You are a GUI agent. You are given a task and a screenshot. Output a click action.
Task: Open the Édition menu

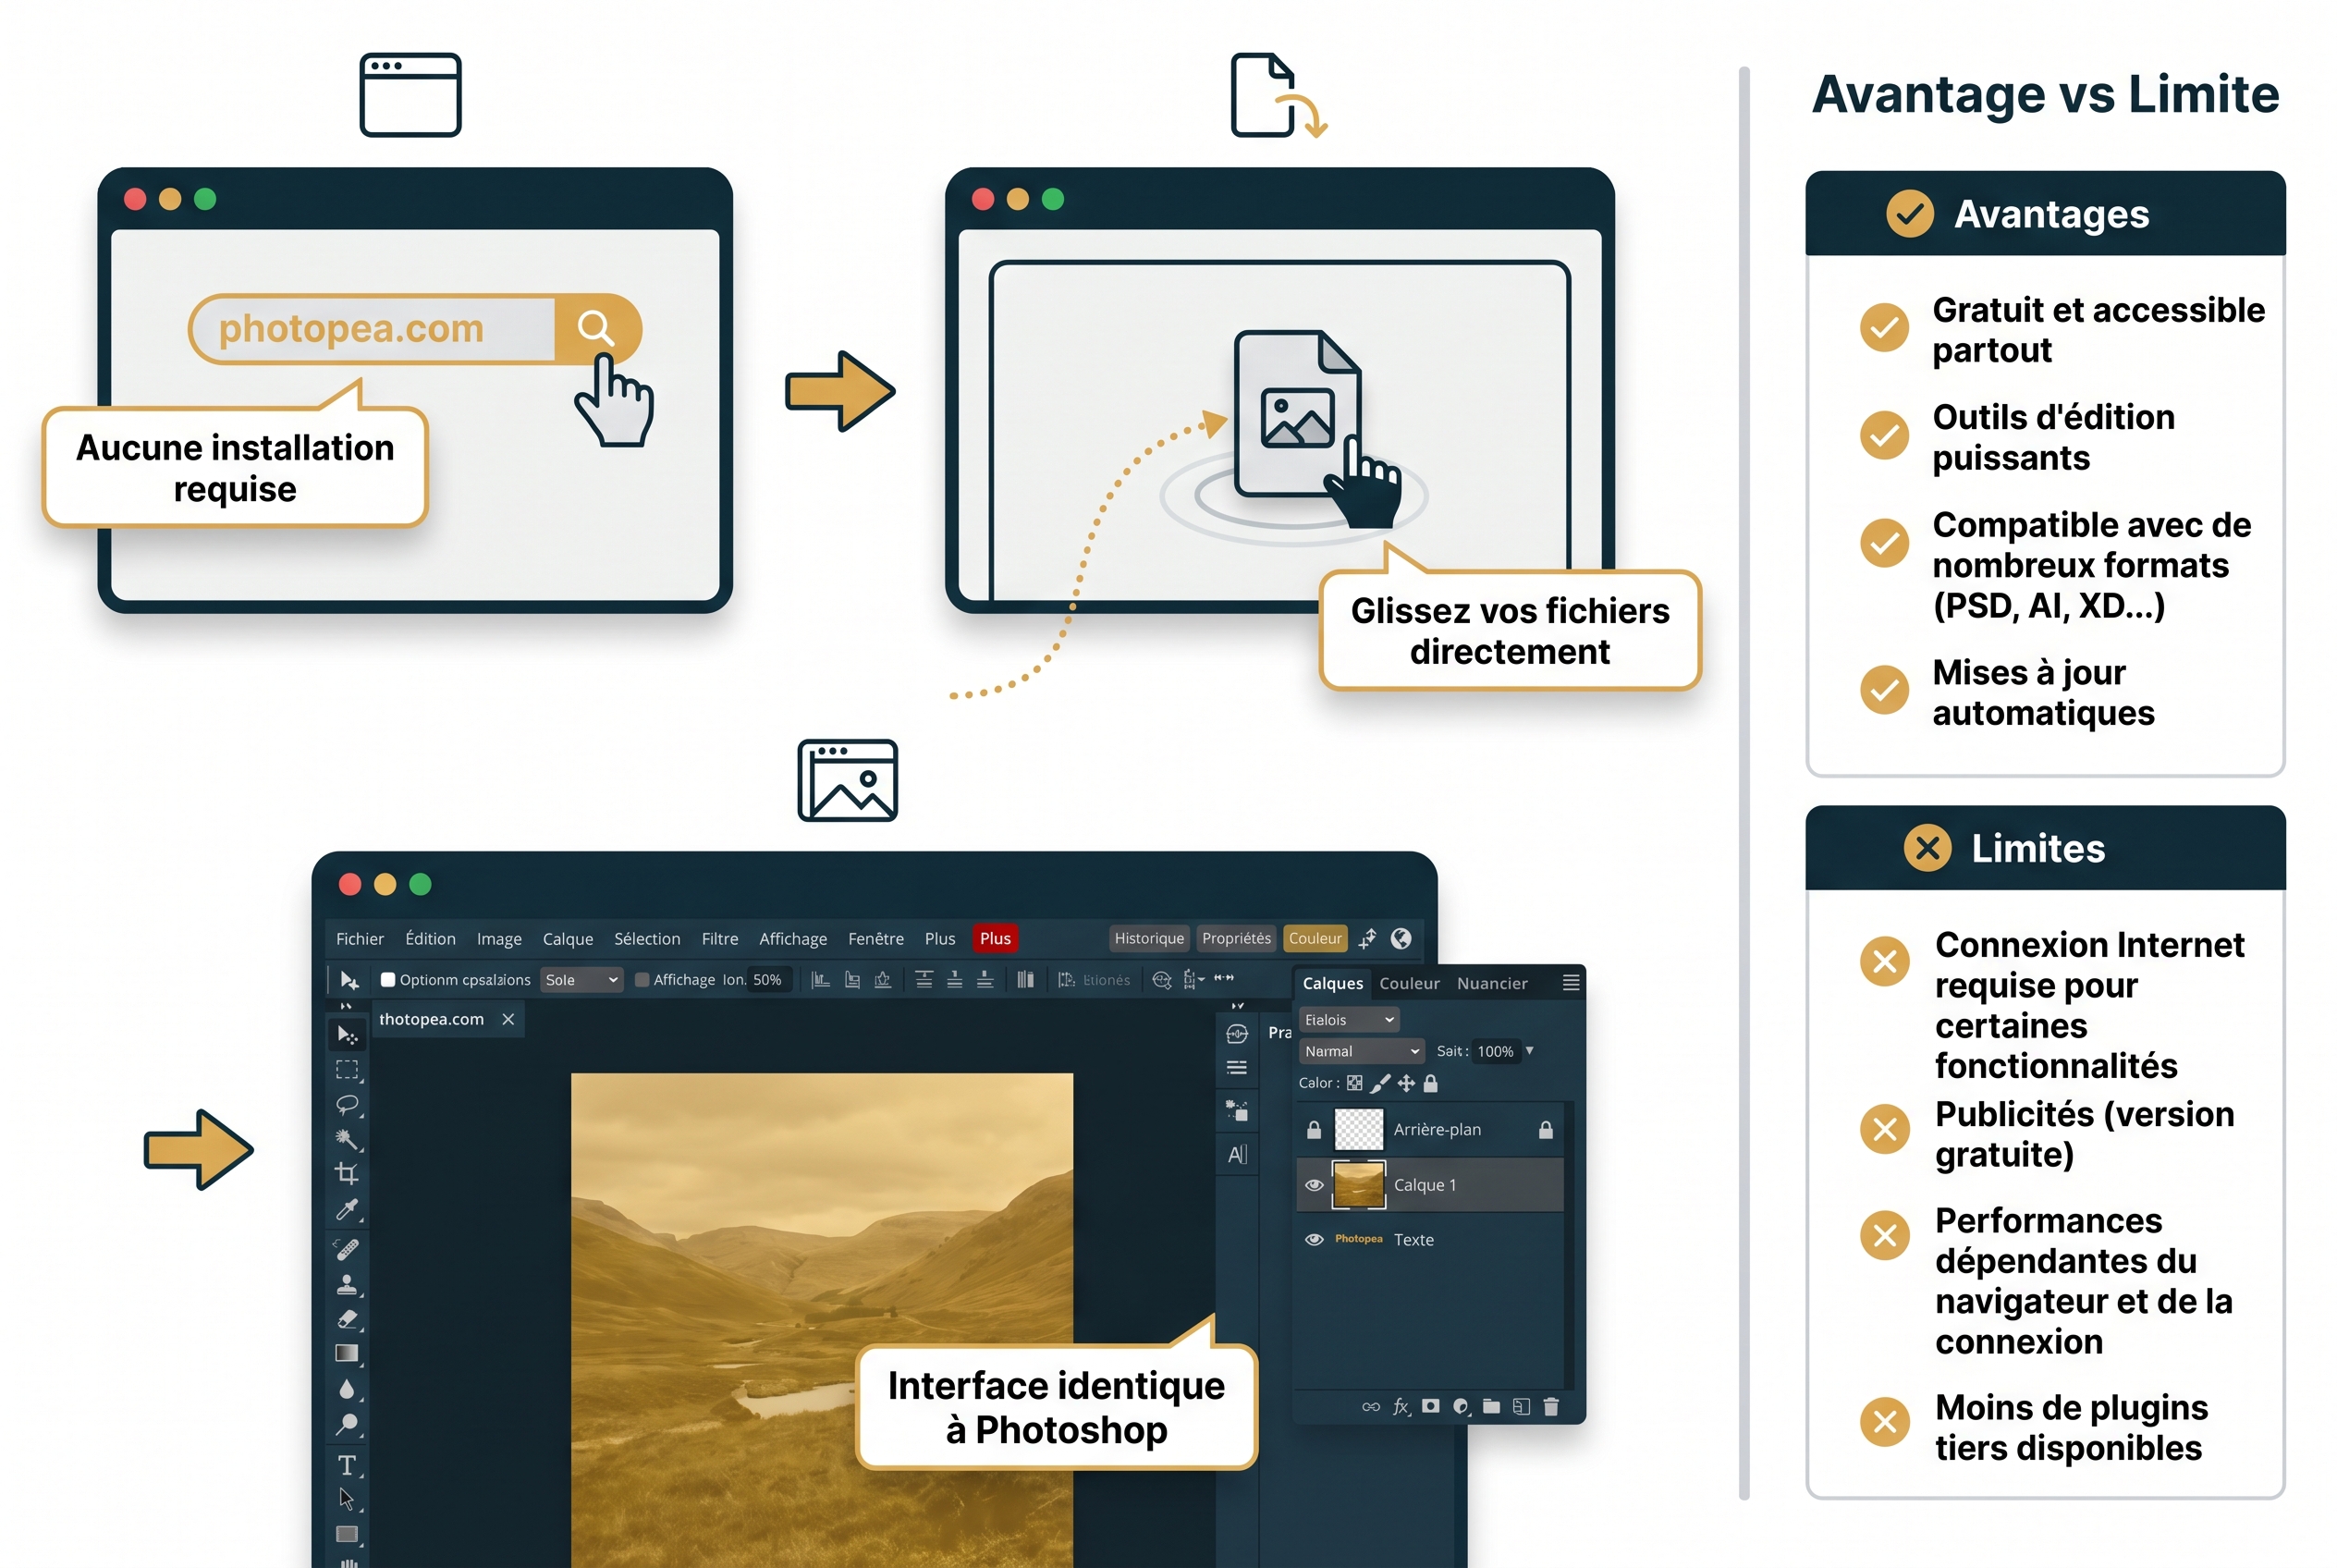point(430,938)
